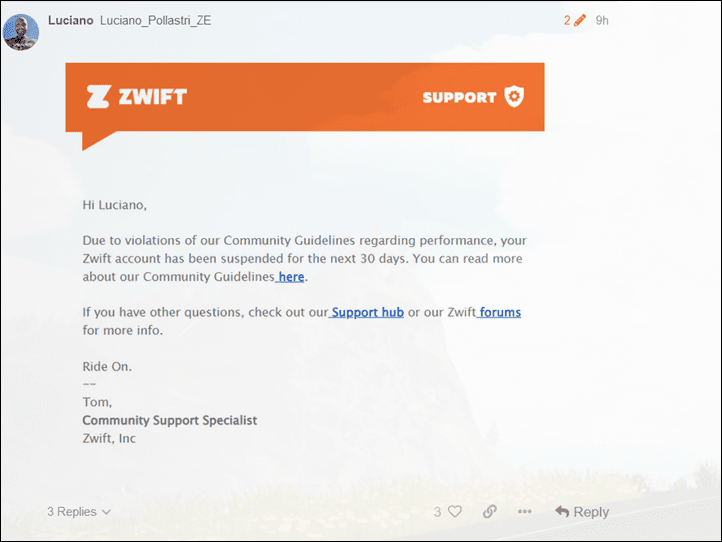
Task: Open Luciano_Pollastri_ZE username profile
Action: point(156,21)
